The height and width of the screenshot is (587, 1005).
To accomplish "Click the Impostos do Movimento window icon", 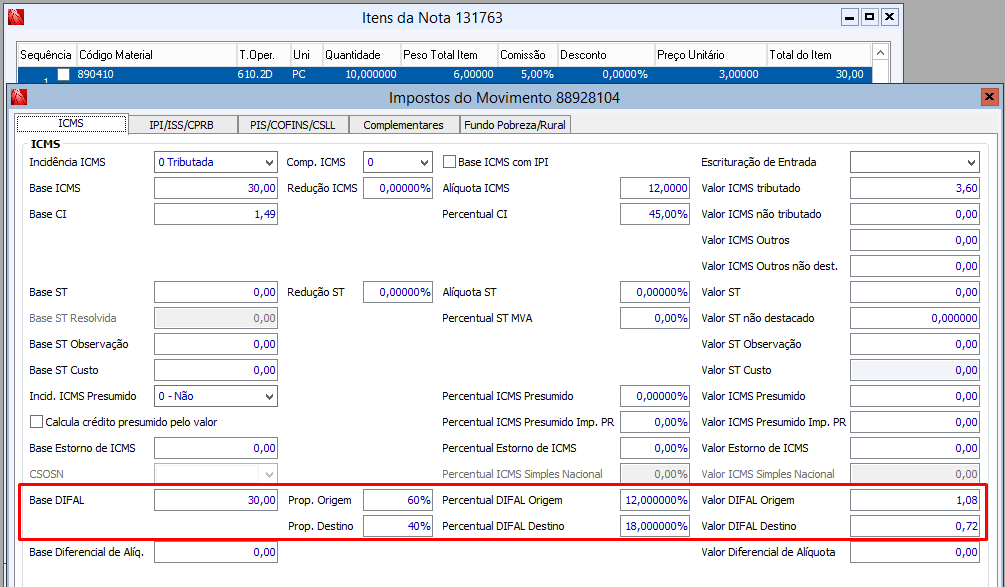I will (18, 97).
